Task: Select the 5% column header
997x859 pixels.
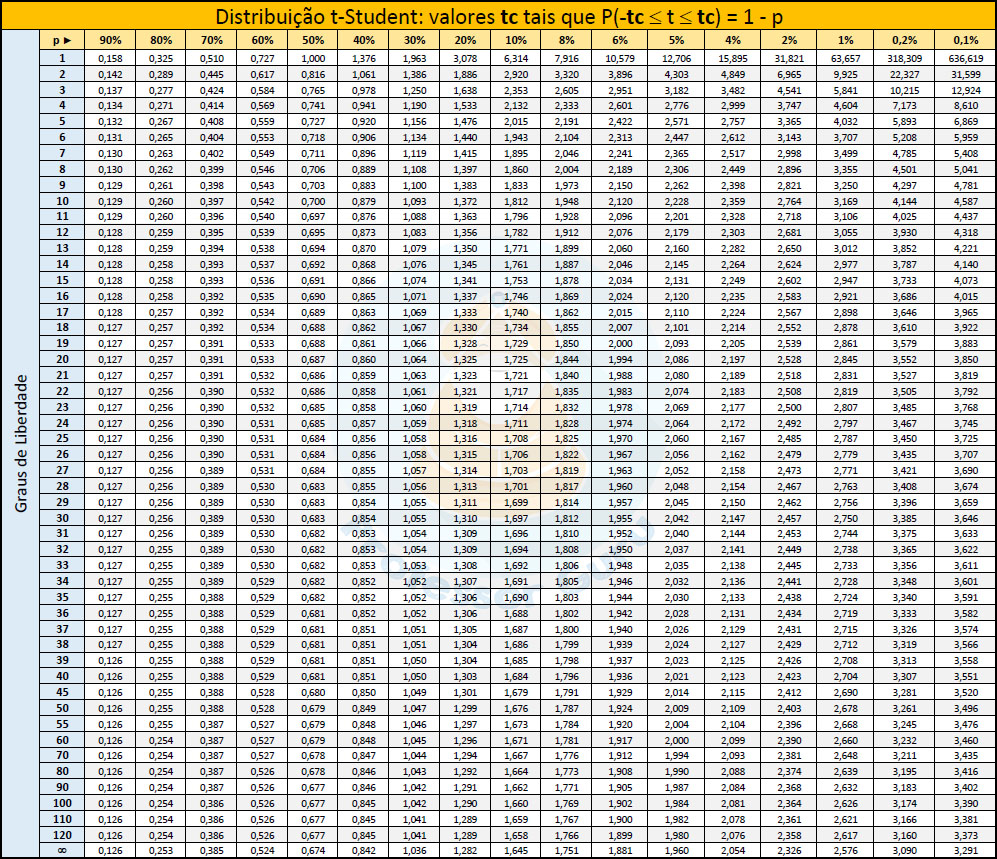Action: [x=677, y=40]
